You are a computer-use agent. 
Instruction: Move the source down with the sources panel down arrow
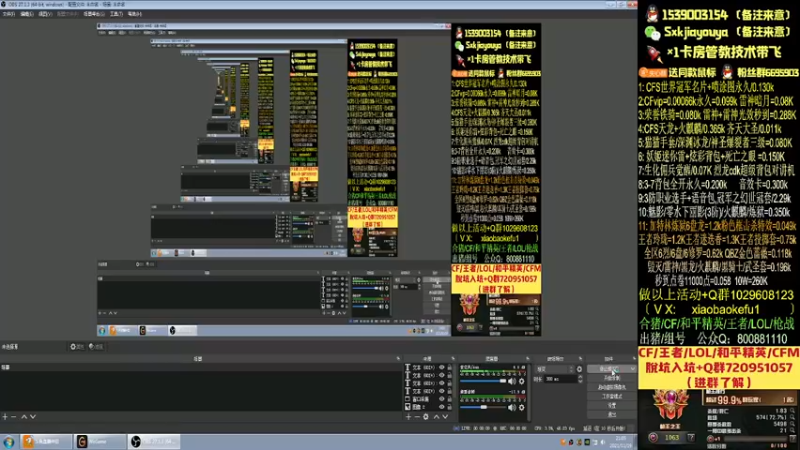tap(445, 417)
